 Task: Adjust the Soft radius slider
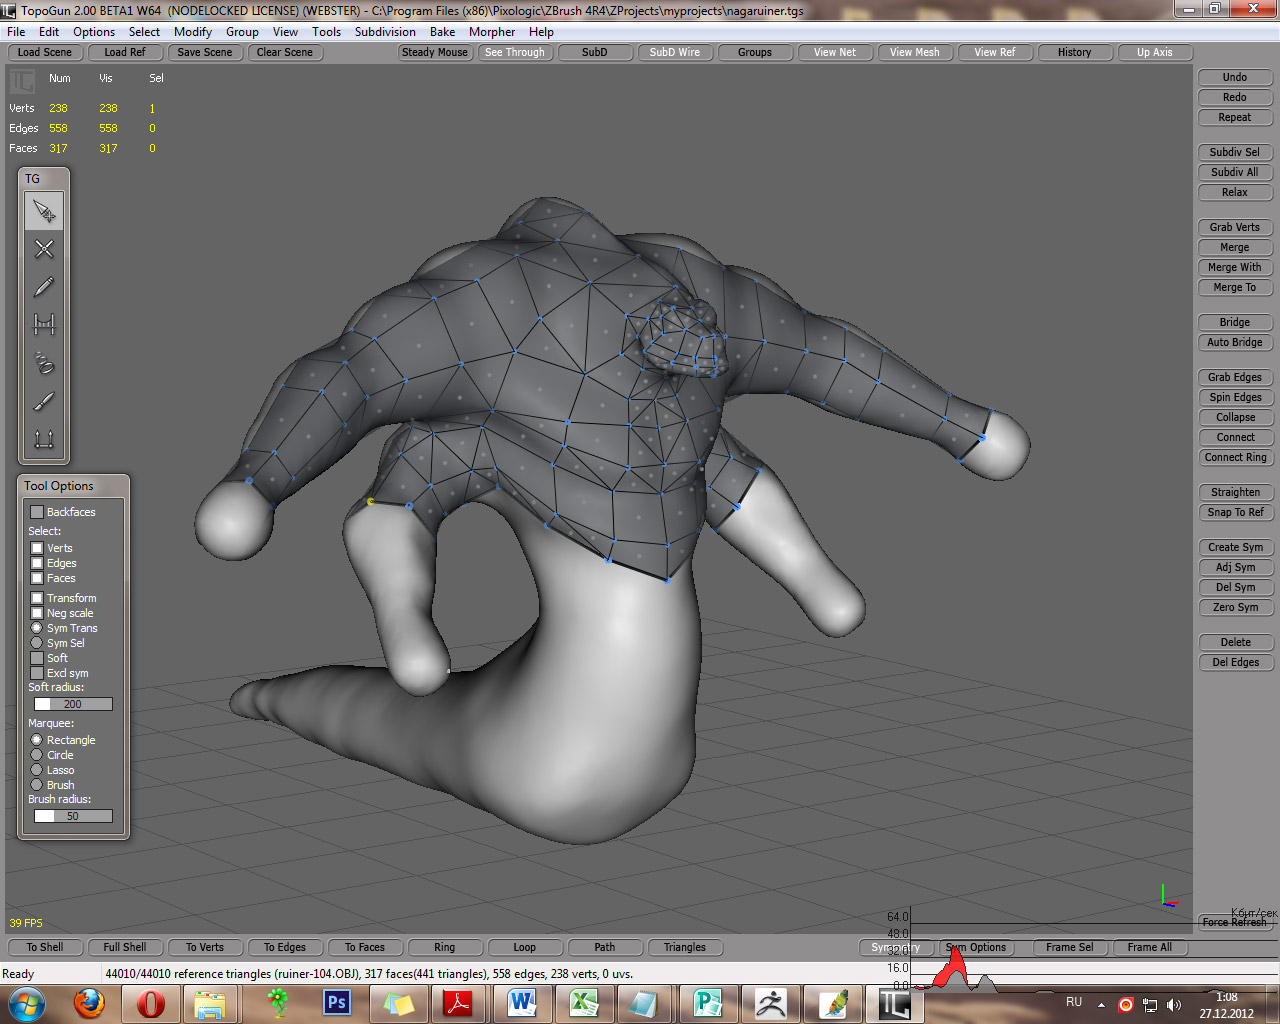click(x=73, y=704)
